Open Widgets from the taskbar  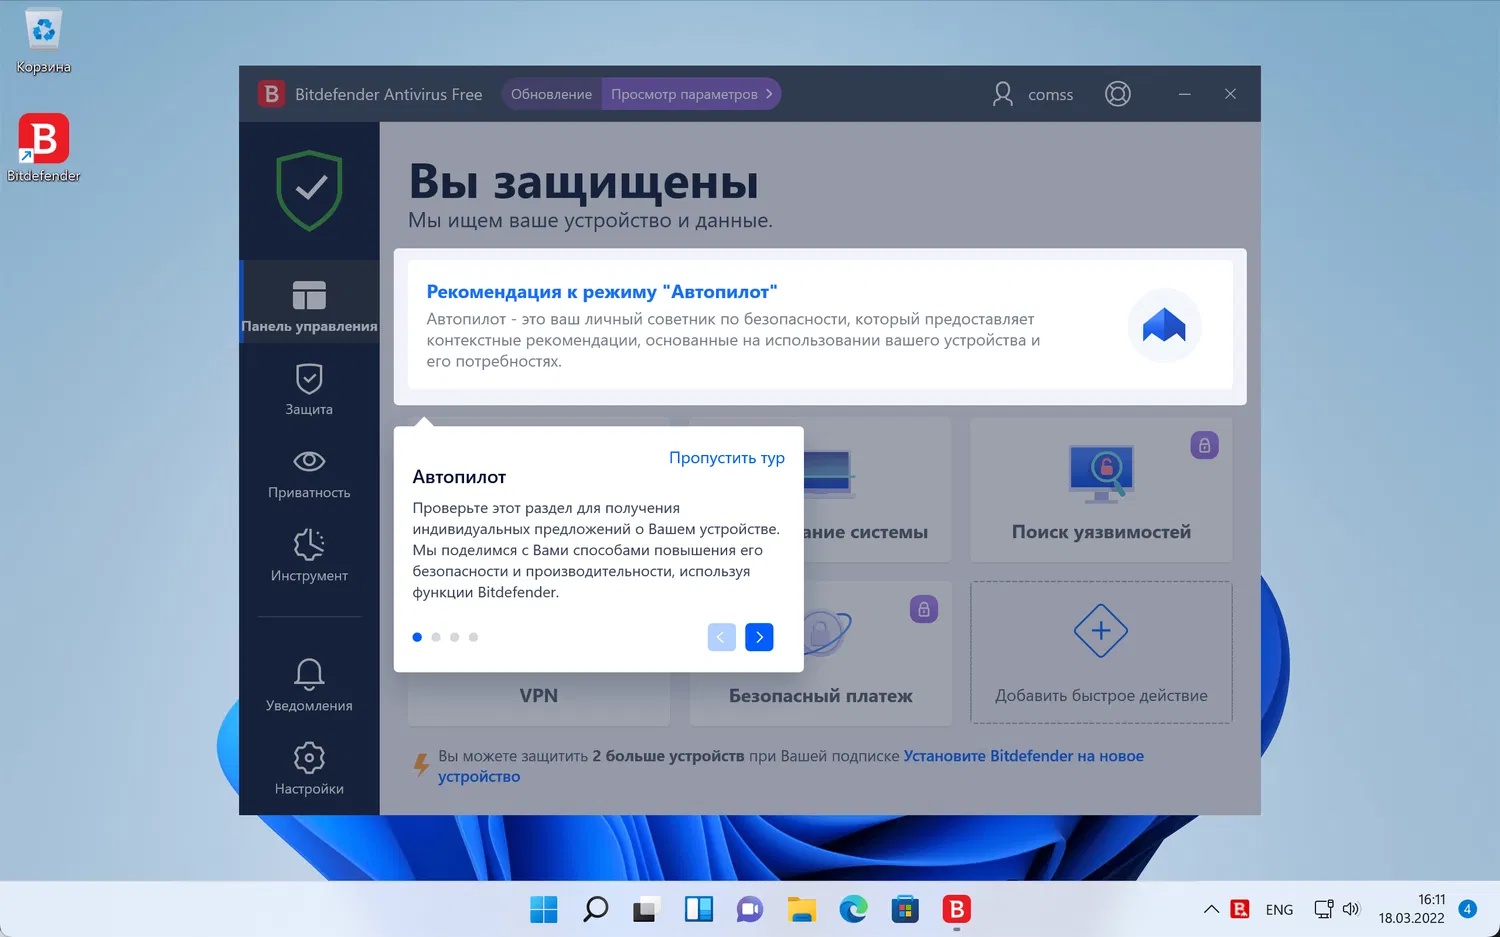698,909
